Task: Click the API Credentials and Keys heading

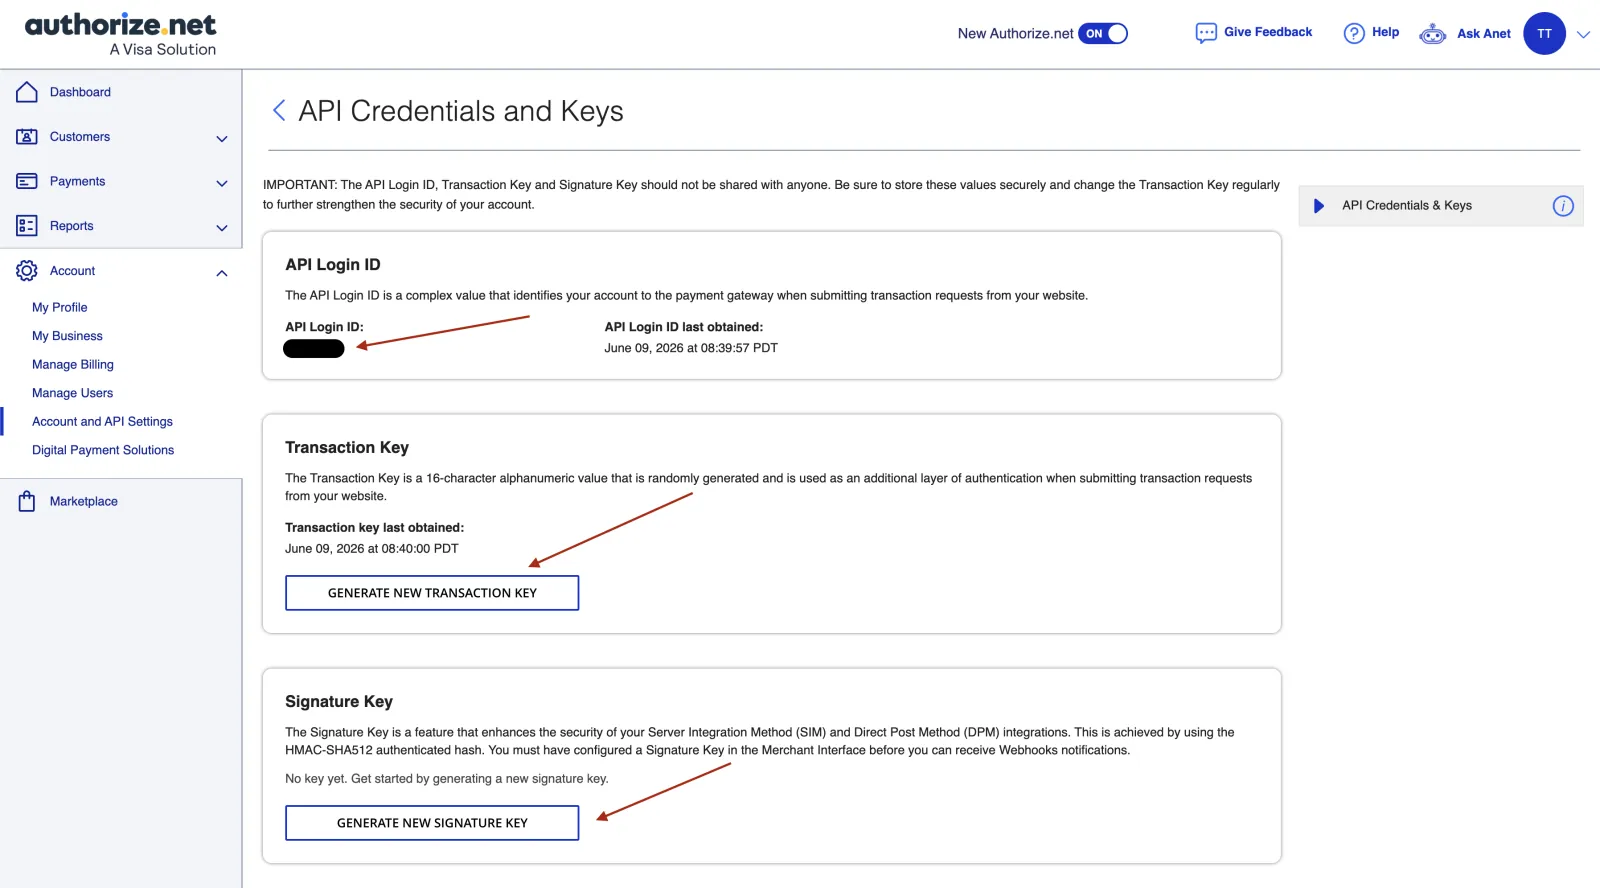Action: pyautogui.click(x=461, y=111)
